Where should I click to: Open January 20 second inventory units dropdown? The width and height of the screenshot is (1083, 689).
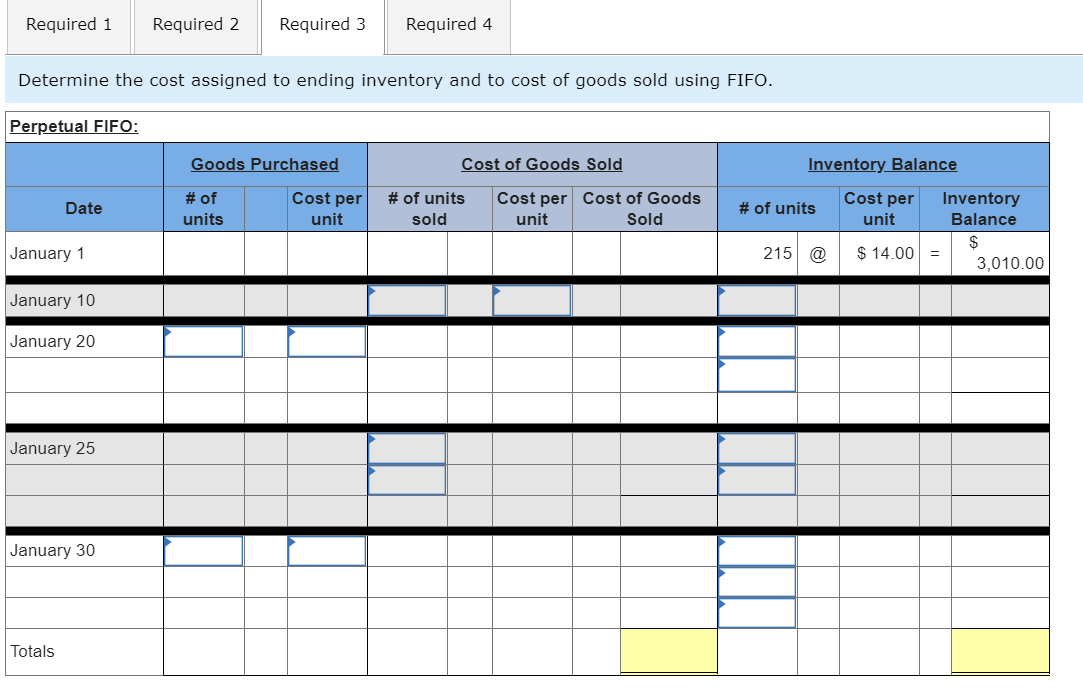(x=757, y=375)
